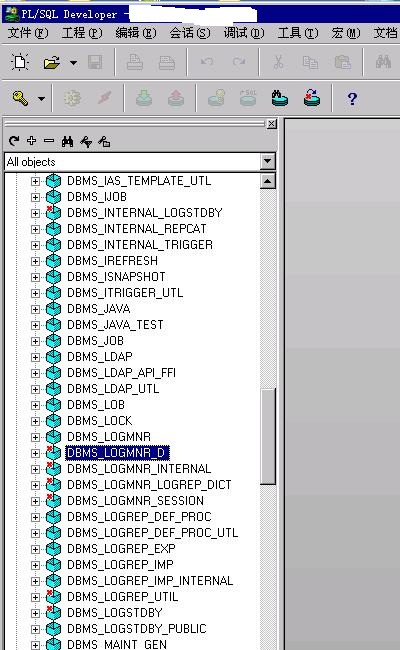Screen dimensions: 400x650
Task: Expand the DBMS_LOGSTDBY node
Action: pos(35,613)
